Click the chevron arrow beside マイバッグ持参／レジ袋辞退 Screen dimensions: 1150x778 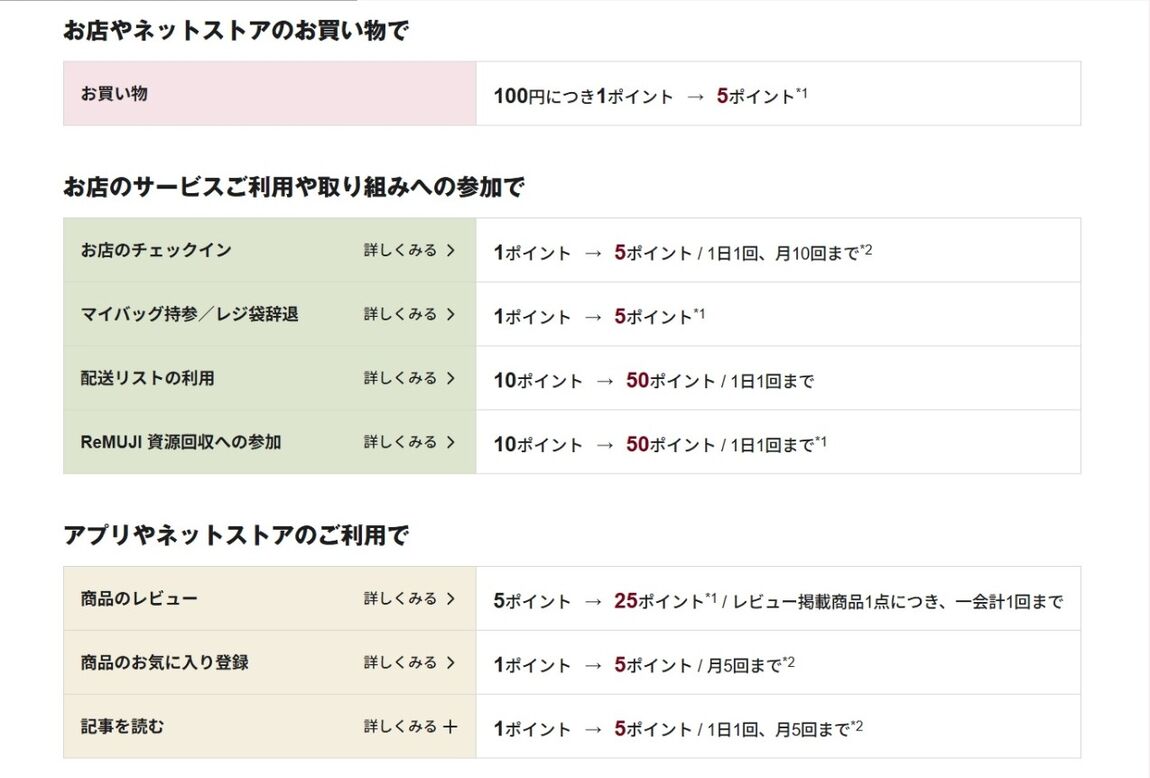(x=451, y=314)
